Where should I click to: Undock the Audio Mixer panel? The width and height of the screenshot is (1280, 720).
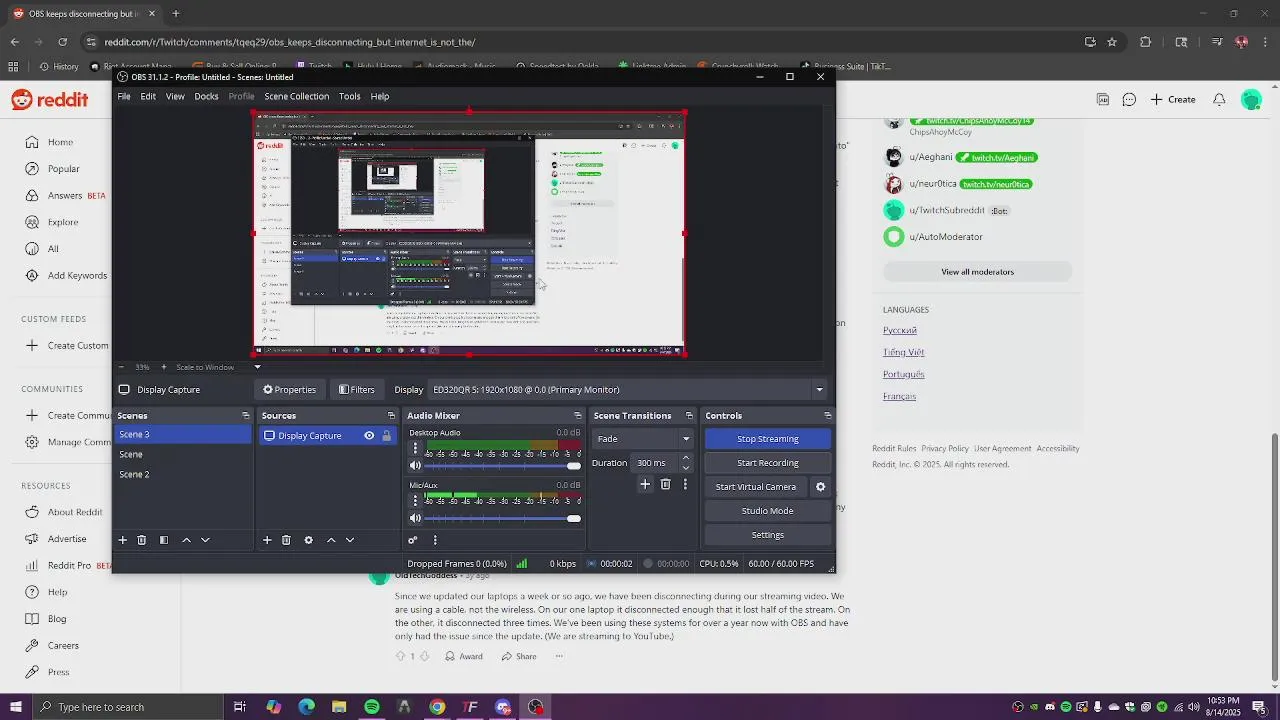(577, 416)
